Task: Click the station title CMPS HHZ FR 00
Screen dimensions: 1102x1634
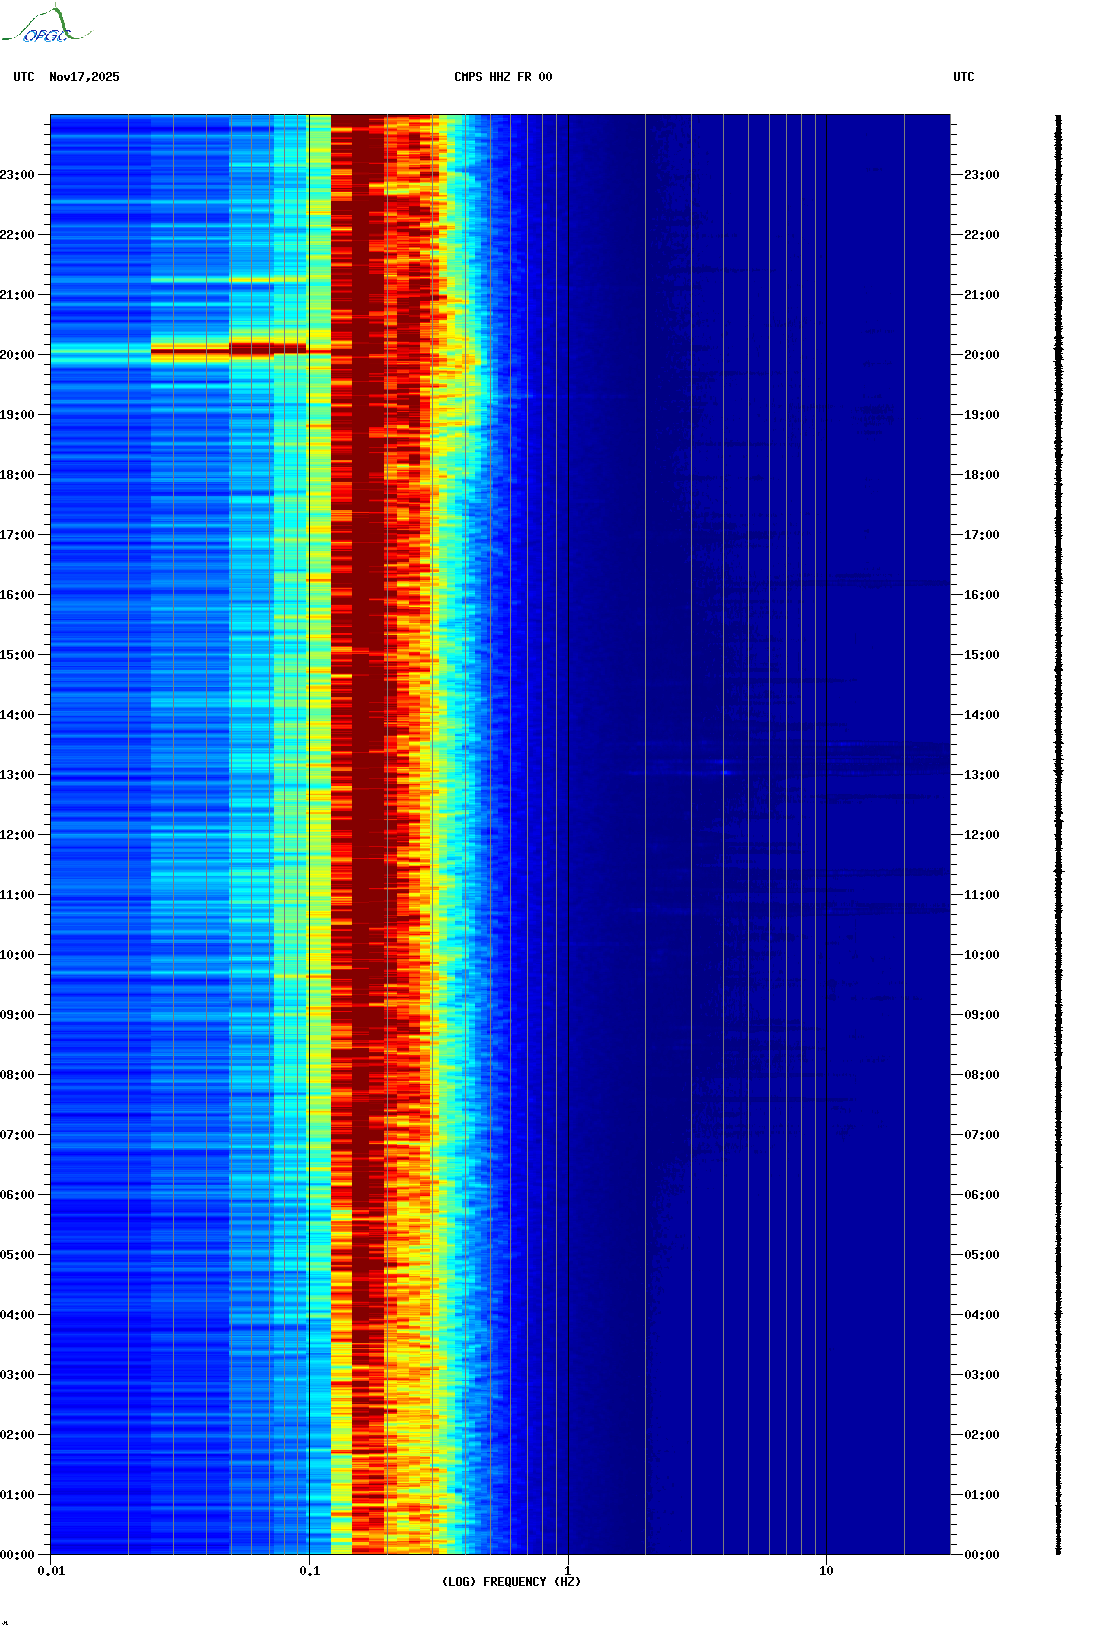Action: (503, 77)
